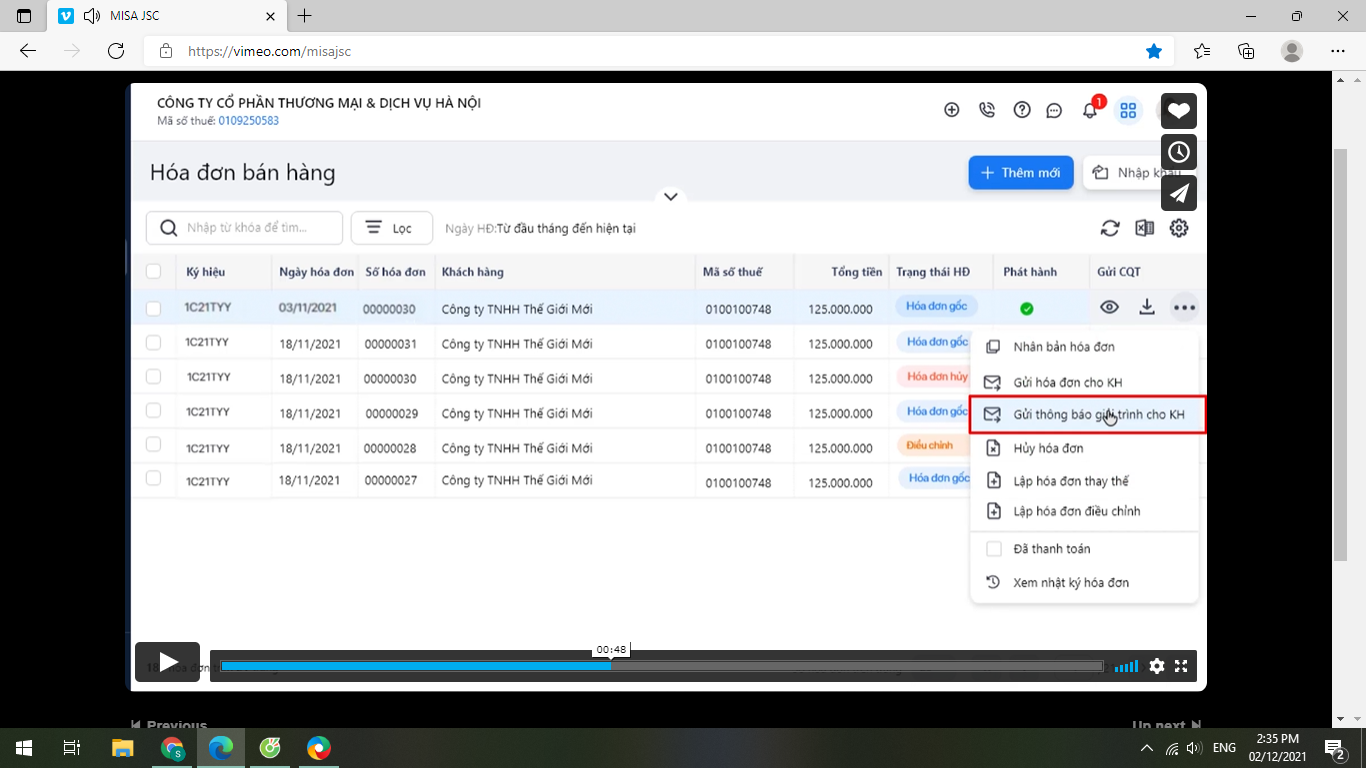
Task: Click the invoice keyword search field
Action: click(244, 228)
